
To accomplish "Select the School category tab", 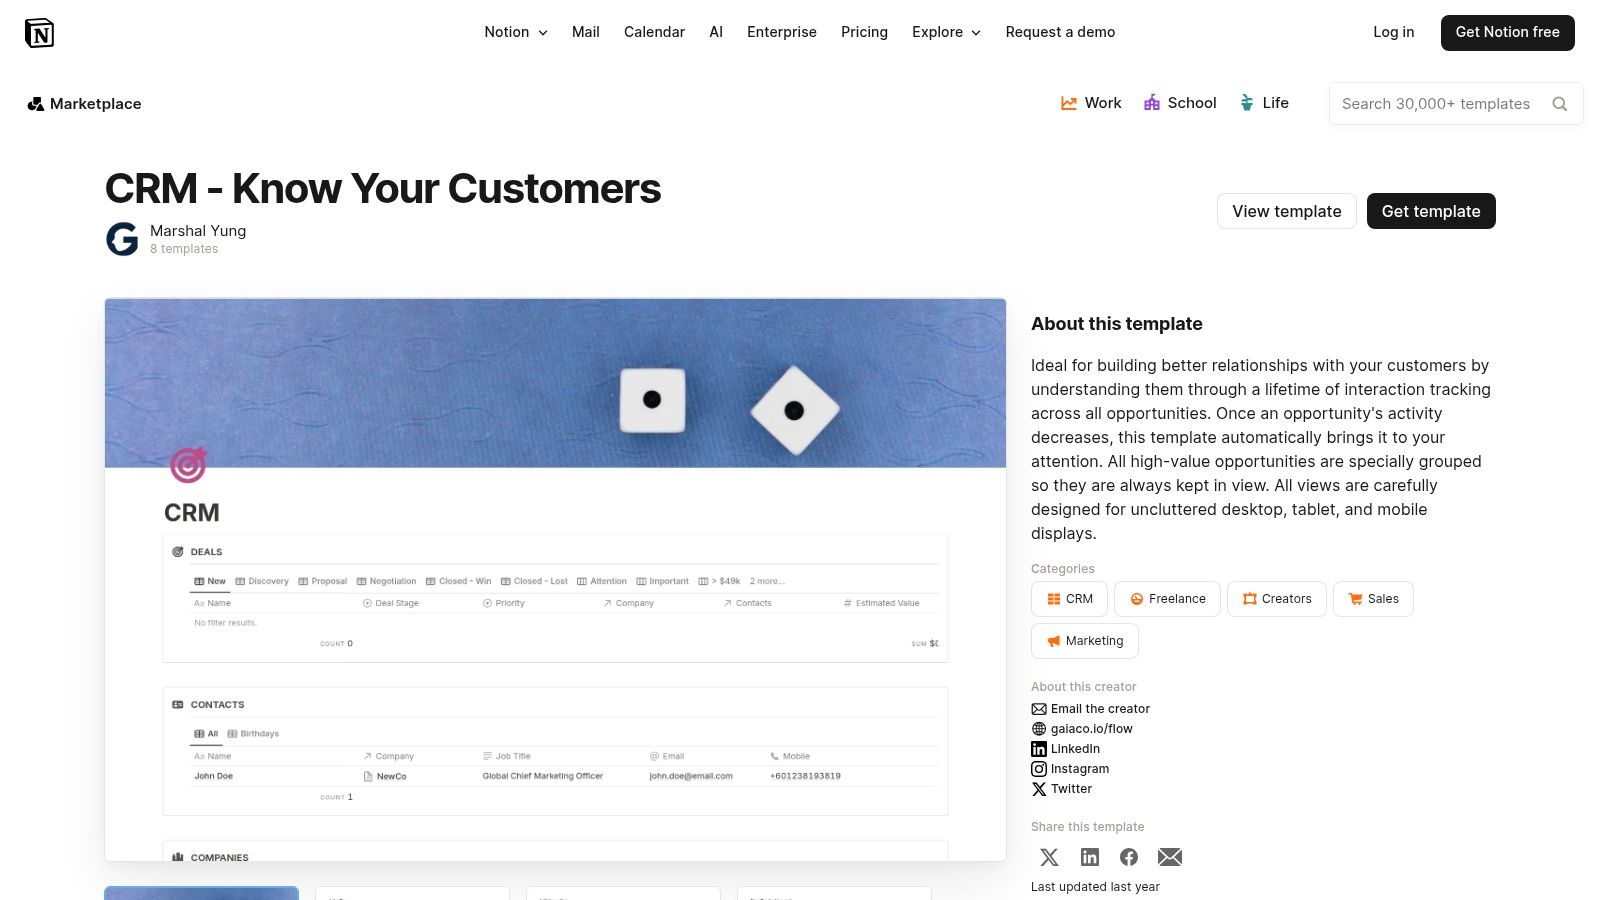I will point(1180,103).
